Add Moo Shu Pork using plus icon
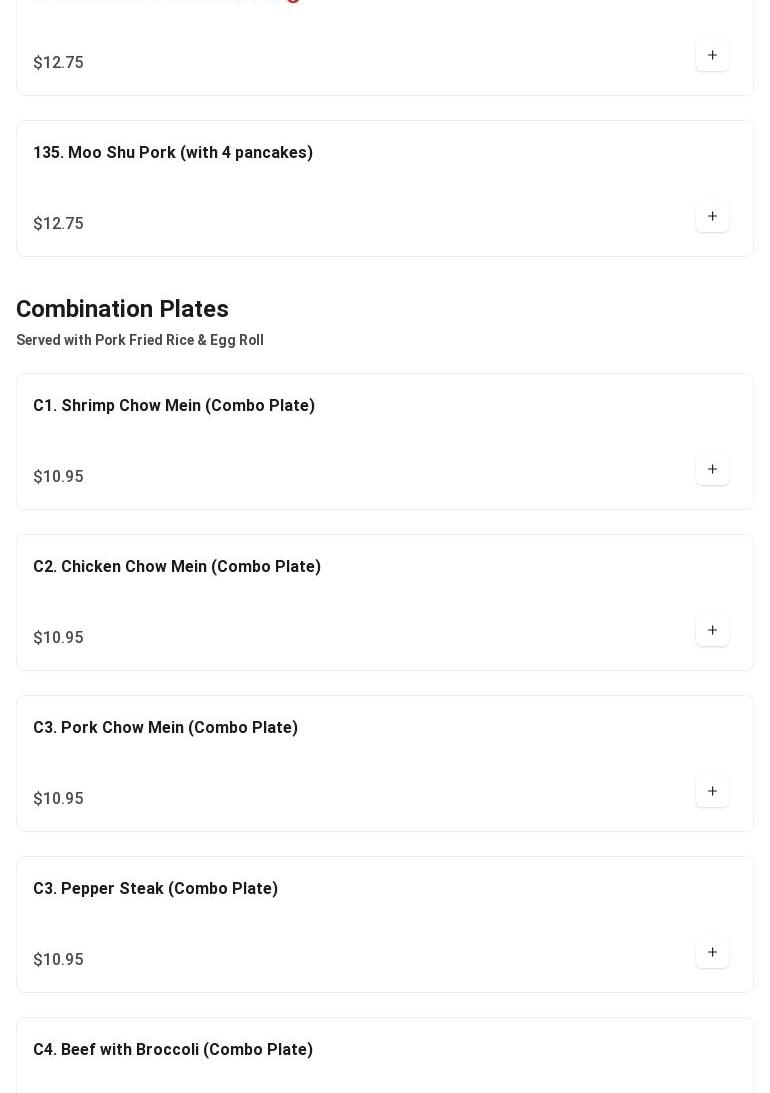Screen dimensions: 770x1093 pos(712,216)
